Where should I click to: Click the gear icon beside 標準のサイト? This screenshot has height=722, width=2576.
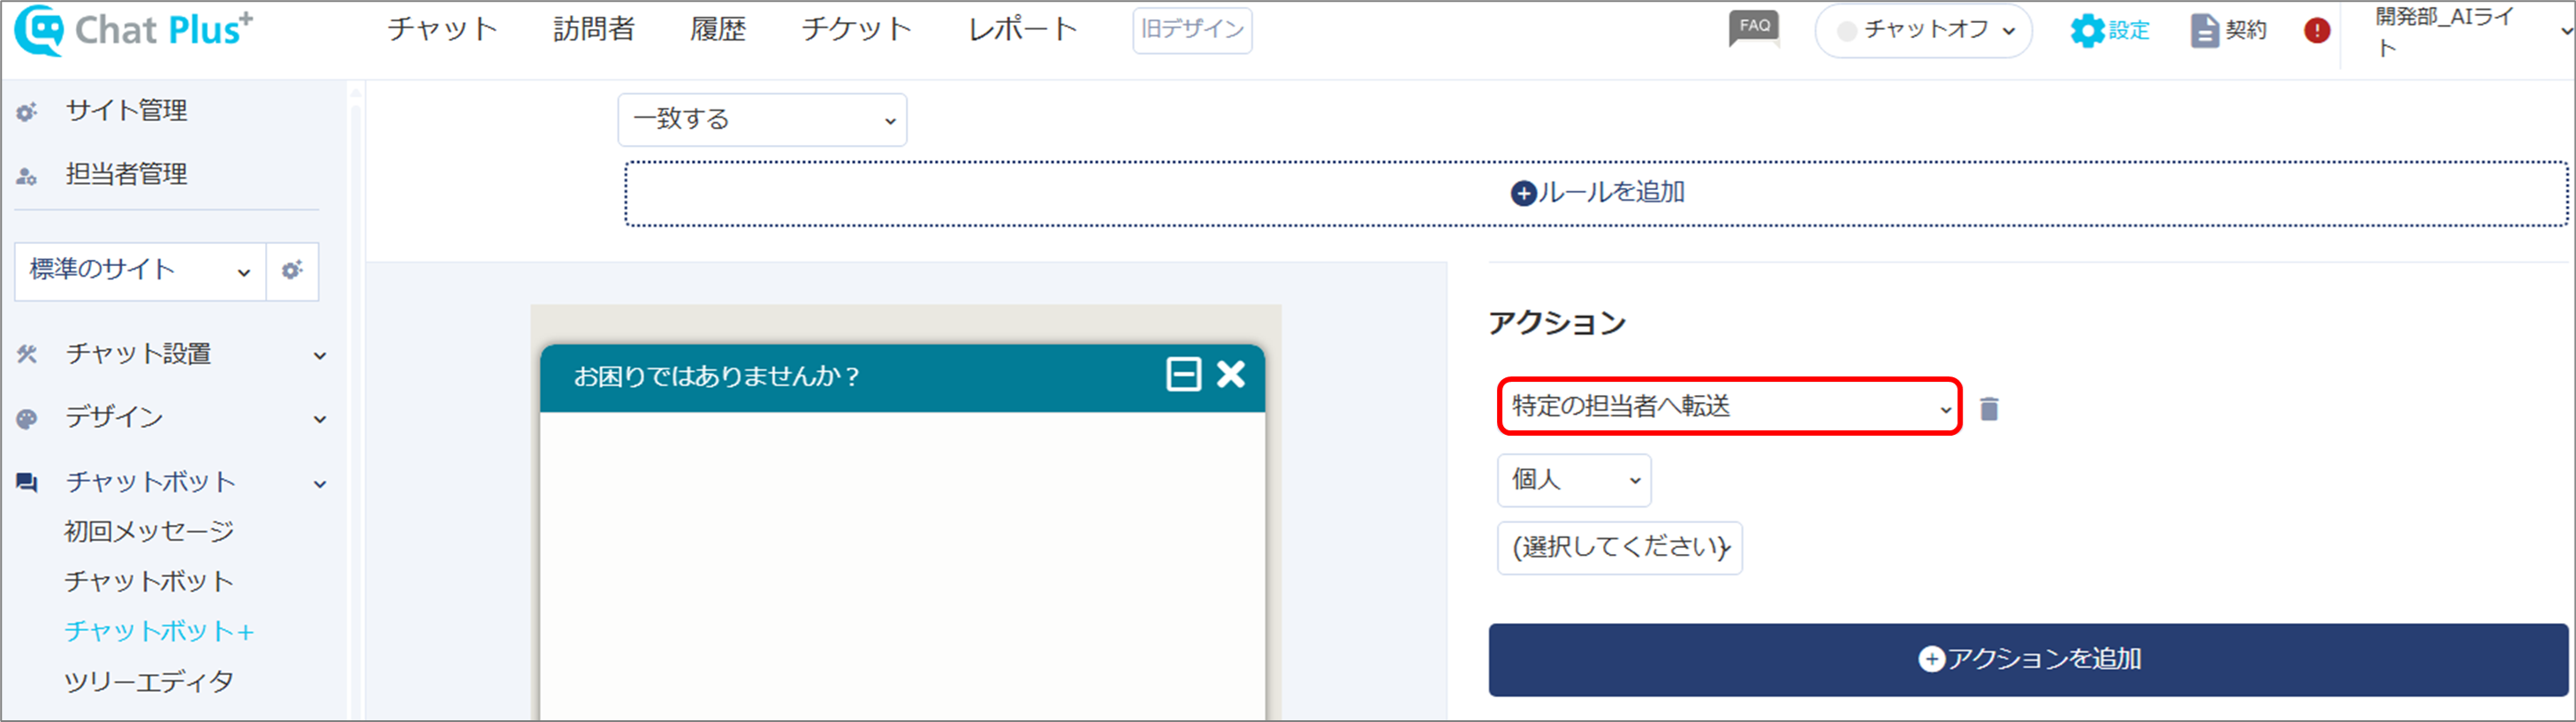point(292,271)
